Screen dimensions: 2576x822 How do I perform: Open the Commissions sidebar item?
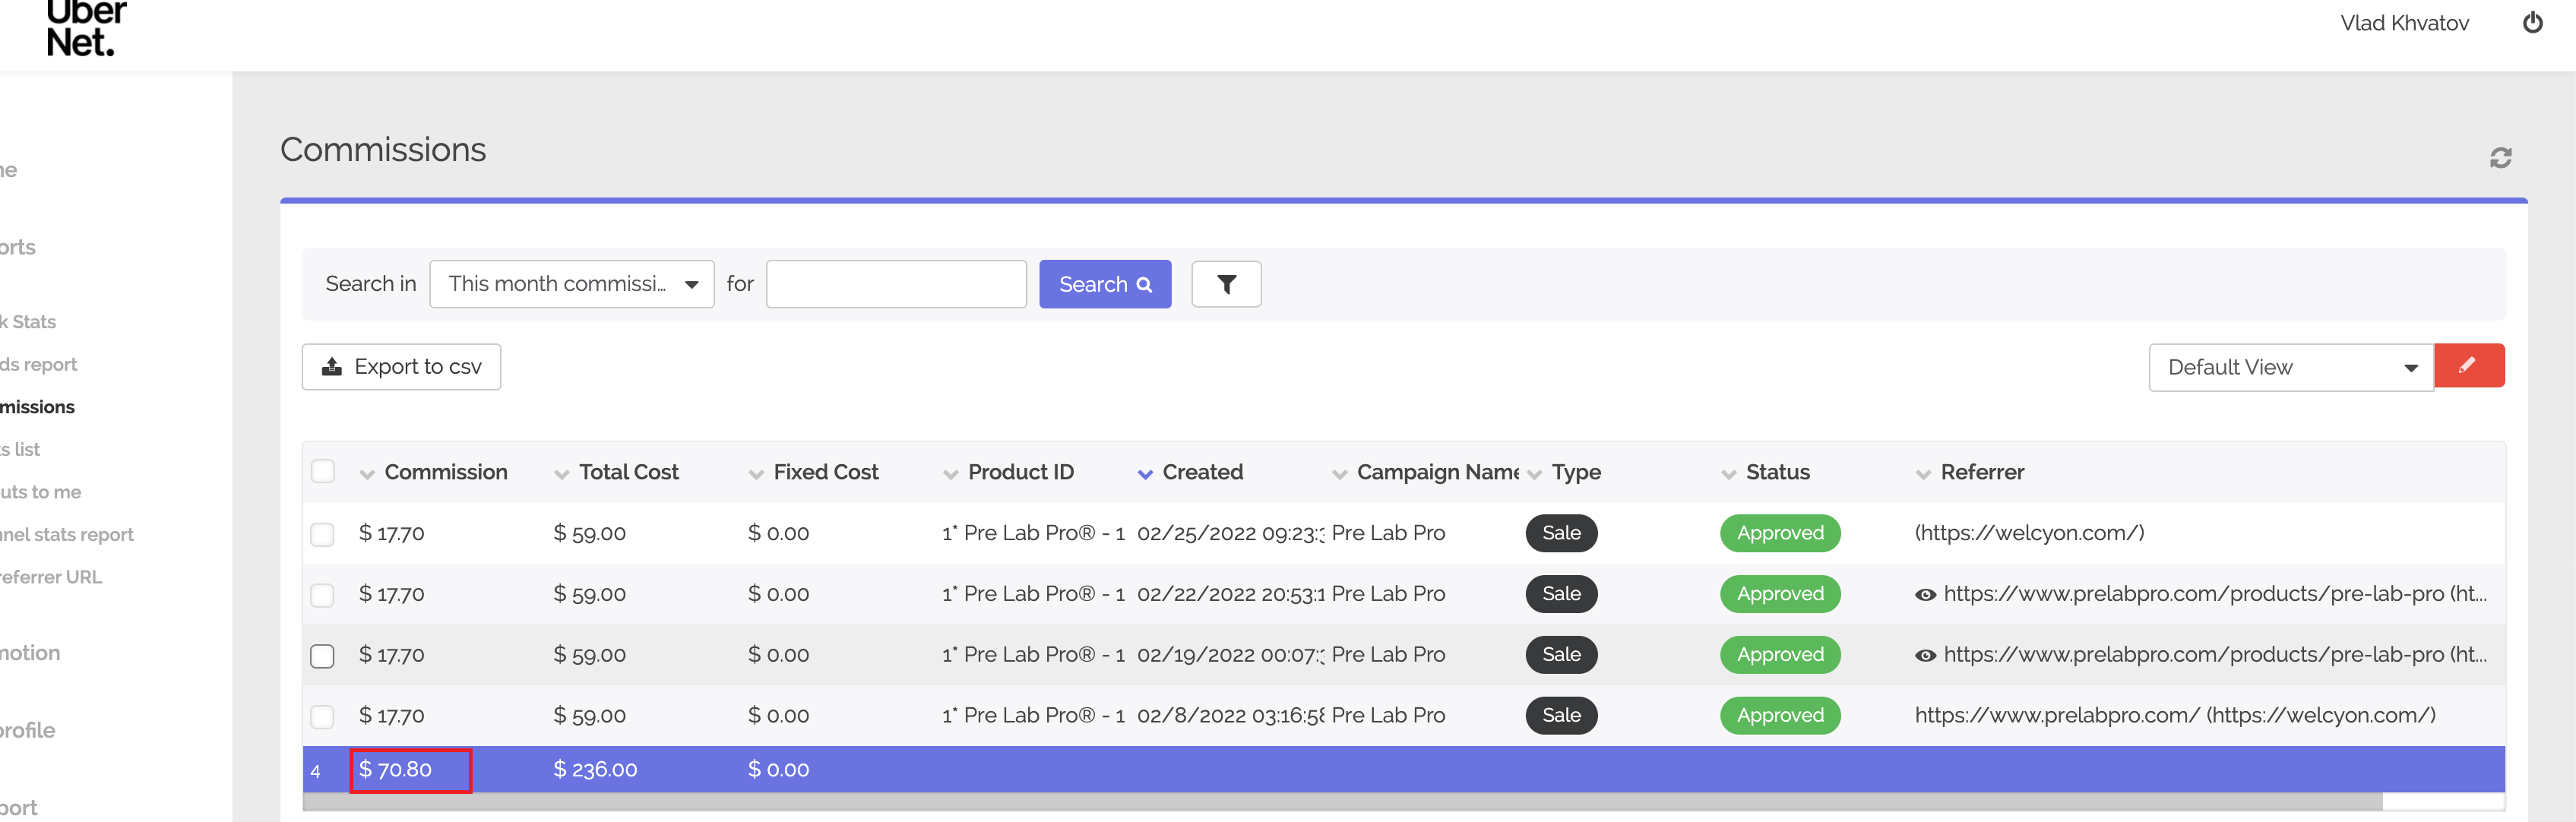(x=37, y=407)
